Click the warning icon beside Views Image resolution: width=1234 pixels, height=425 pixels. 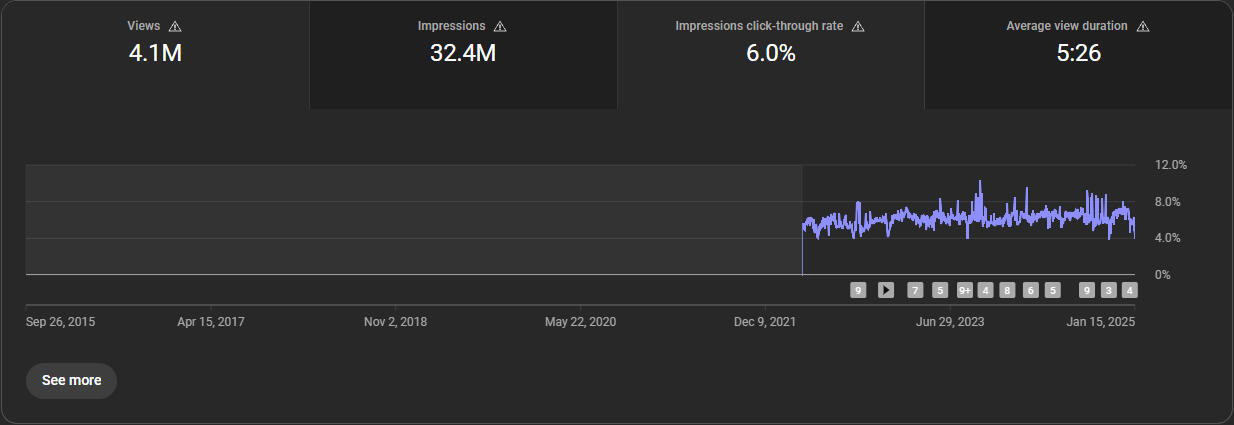click(x=176, y=26)
